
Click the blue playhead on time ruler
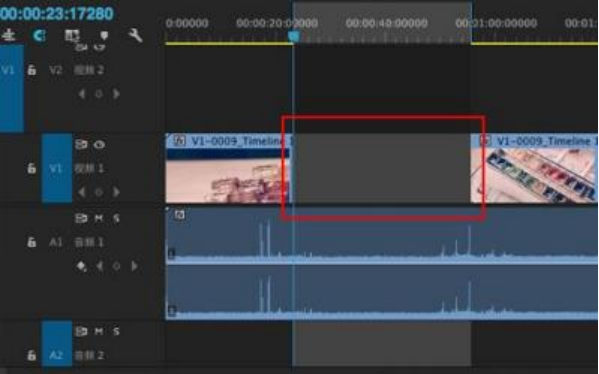coord(293,36)
